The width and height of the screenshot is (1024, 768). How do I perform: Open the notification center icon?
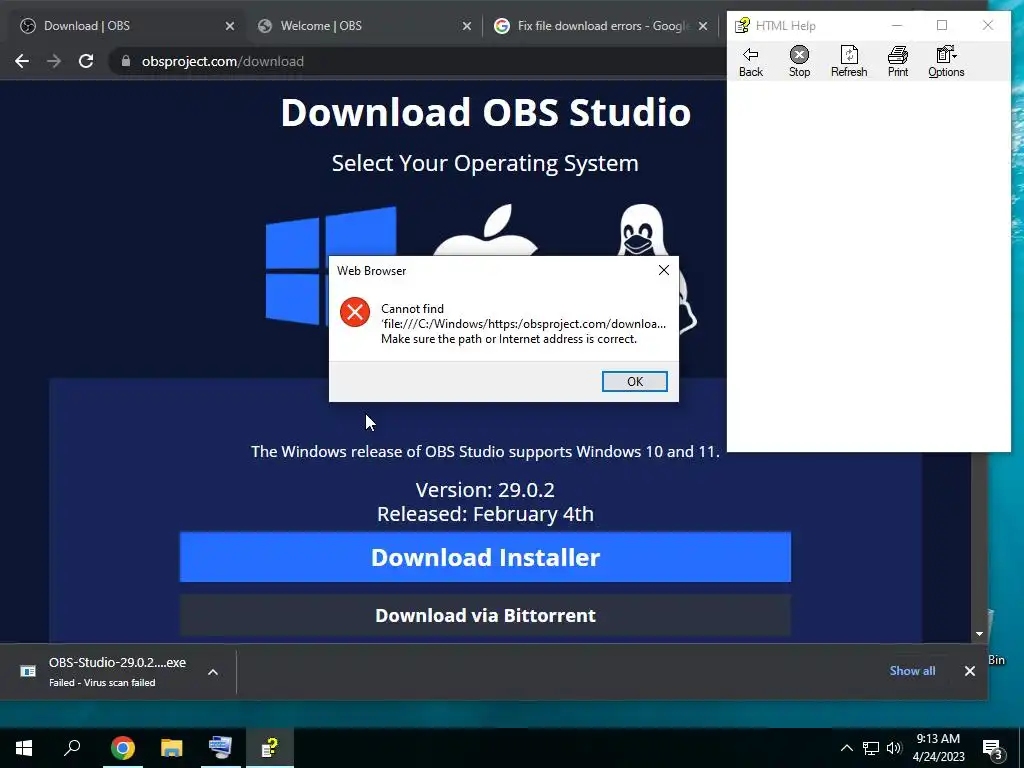point(993,748)
